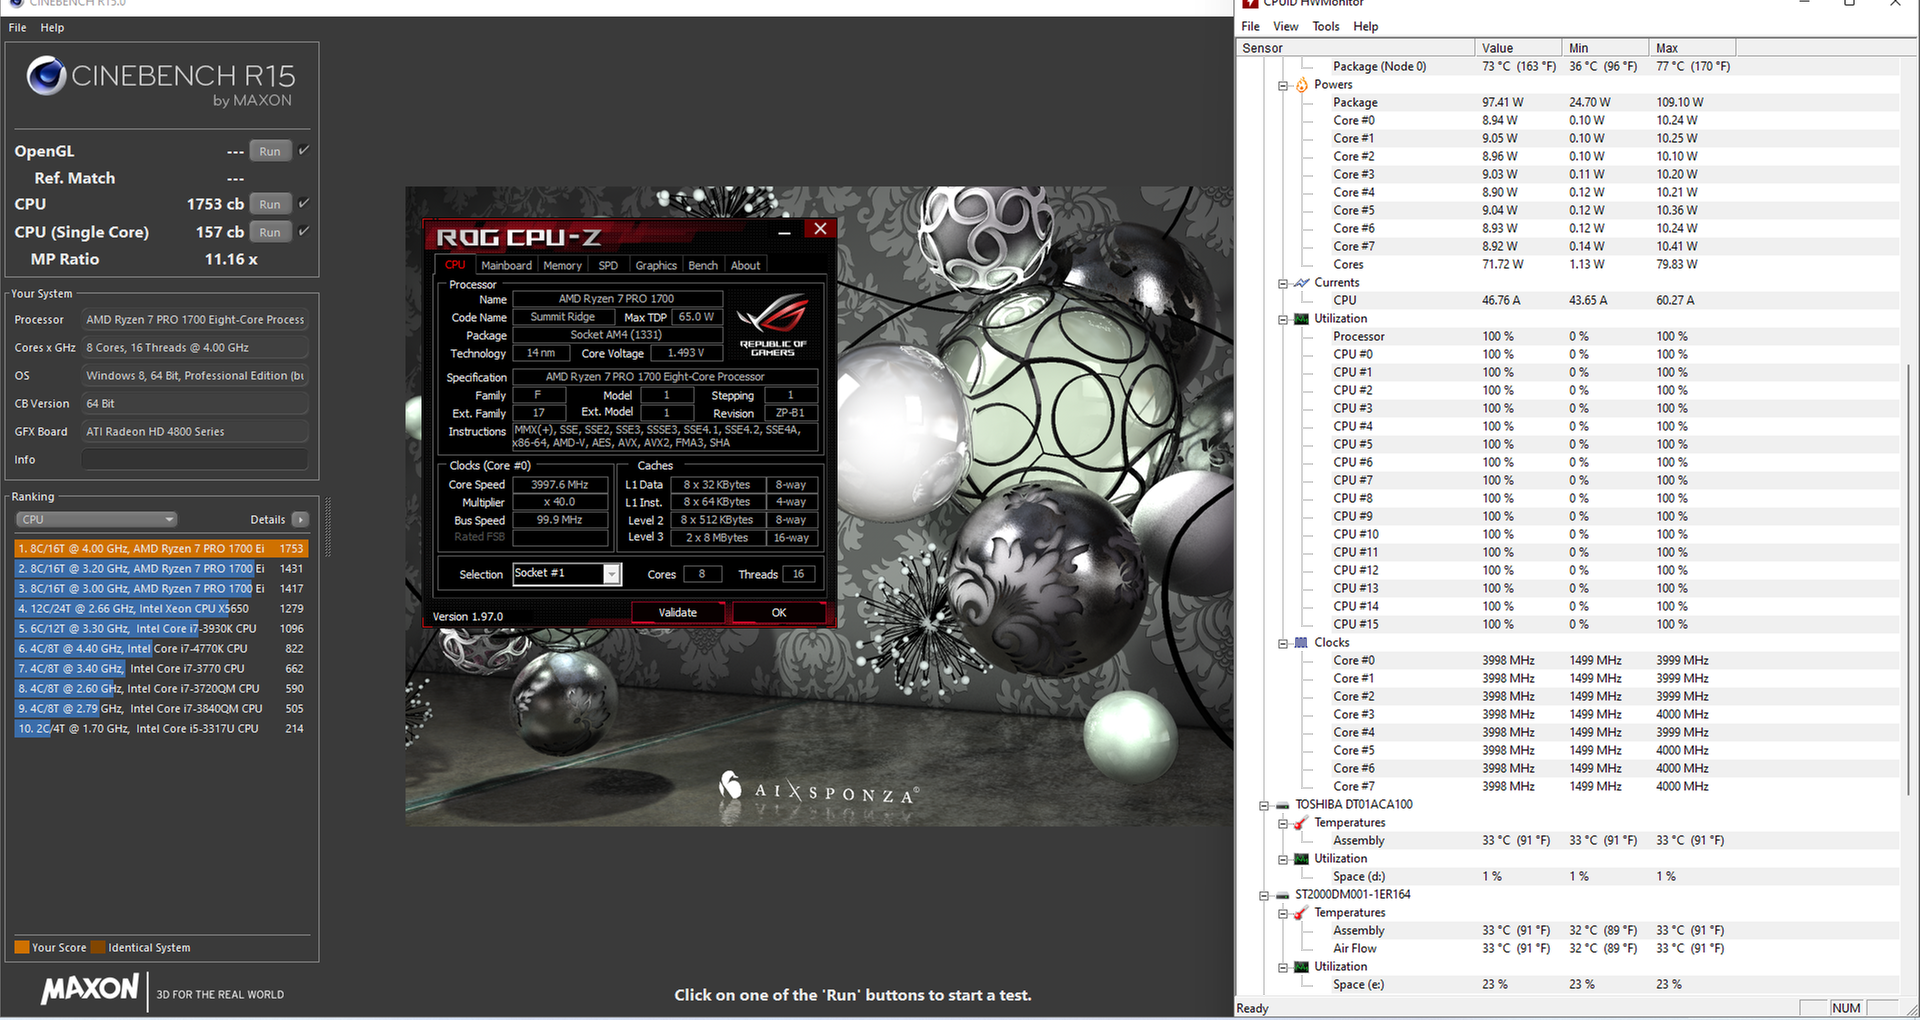Click the ST2000DM001-1ER164 drive icon
The height and width of the screenshot is (1020, 1920).
(x=1283, y=895)
